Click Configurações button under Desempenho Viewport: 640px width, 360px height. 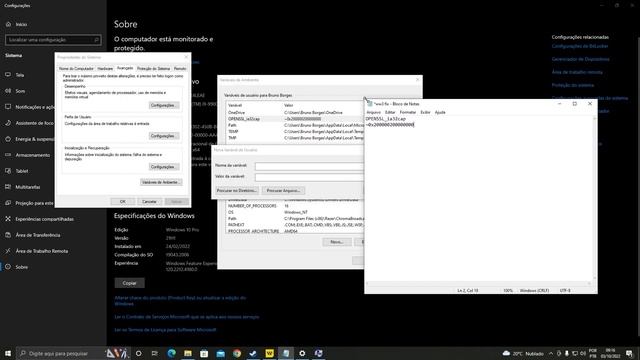coord(164,105)
